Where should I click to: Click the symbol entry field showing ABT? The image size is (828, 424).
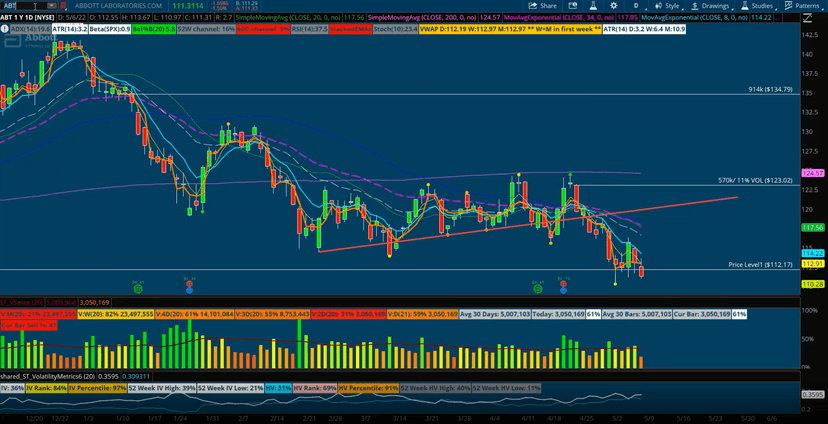(20, 6)
